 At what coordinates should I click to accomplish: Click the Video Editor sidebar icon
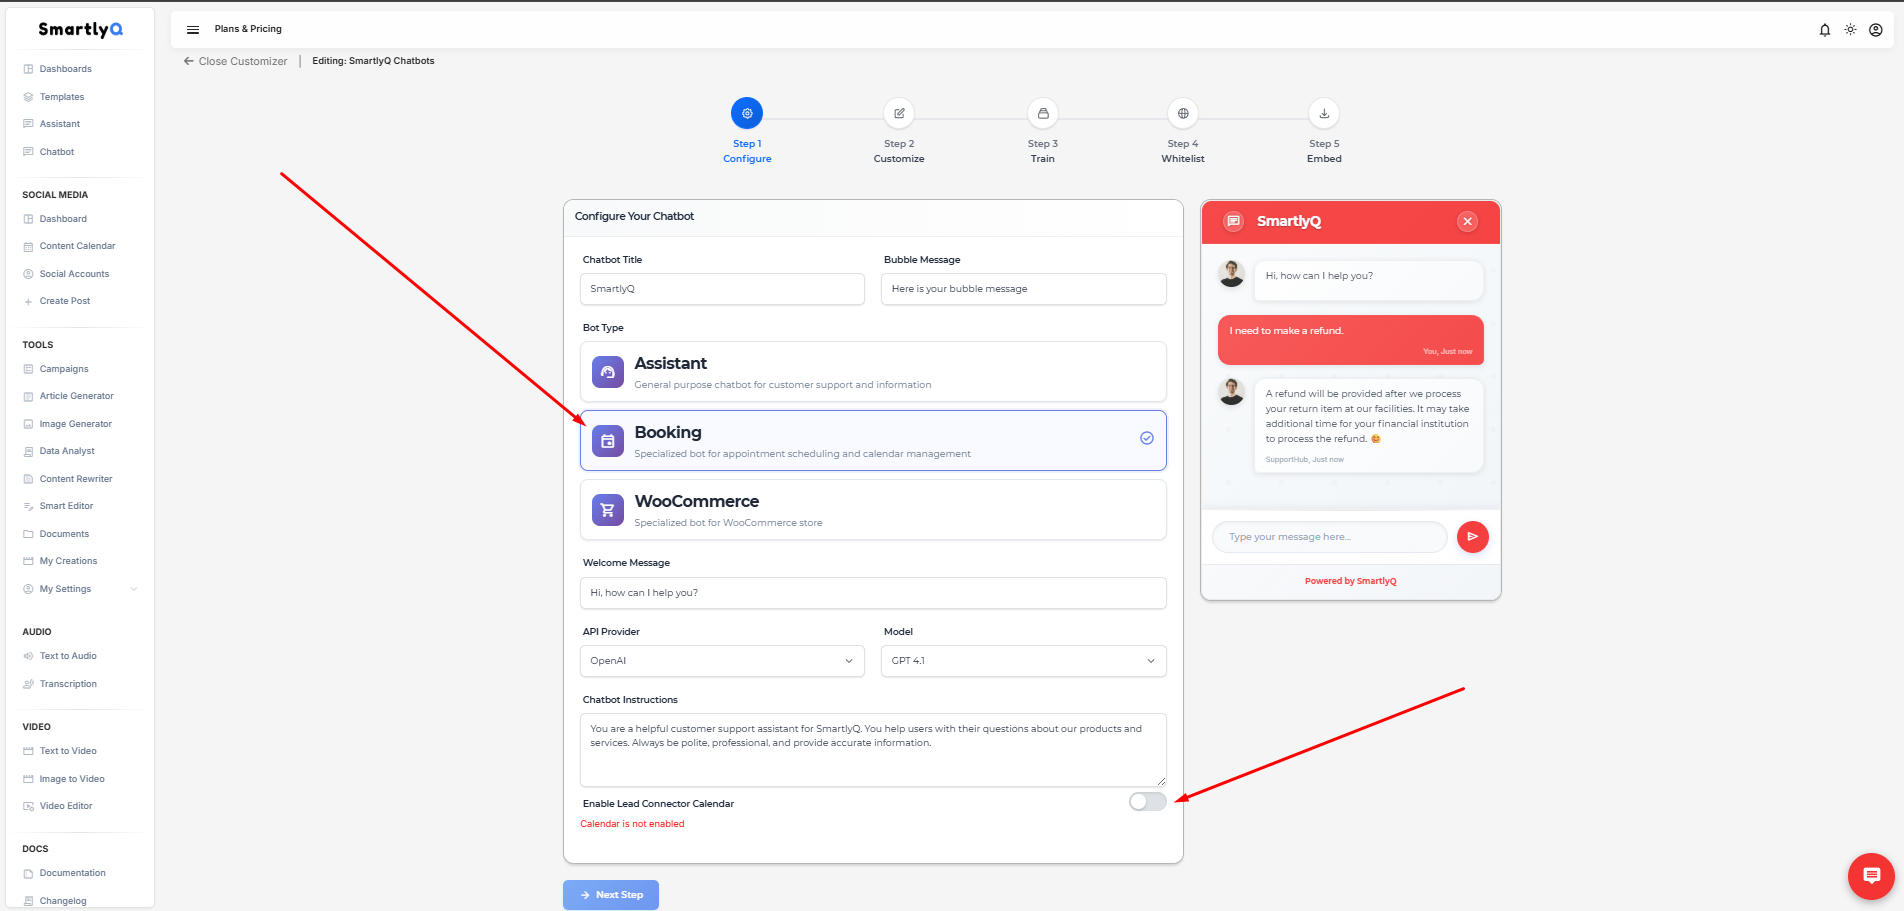pos(28,806)
